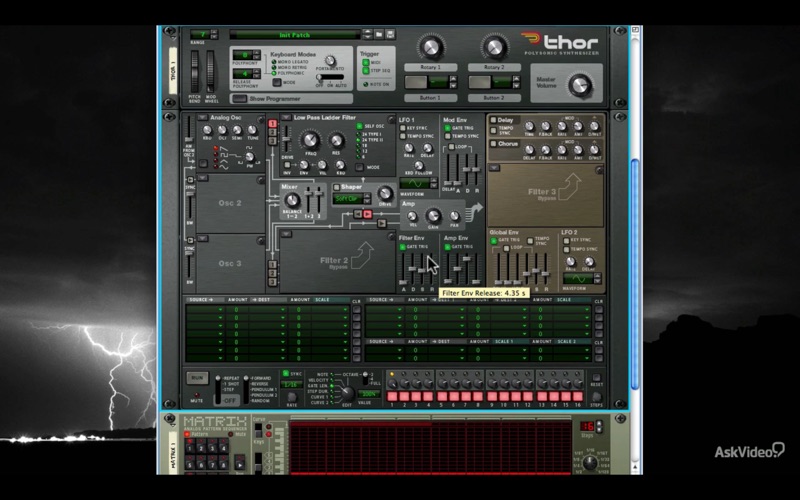Click the LFO 1 Rate knob
This screenshot has height=500, width=800.
coord(409,148)
